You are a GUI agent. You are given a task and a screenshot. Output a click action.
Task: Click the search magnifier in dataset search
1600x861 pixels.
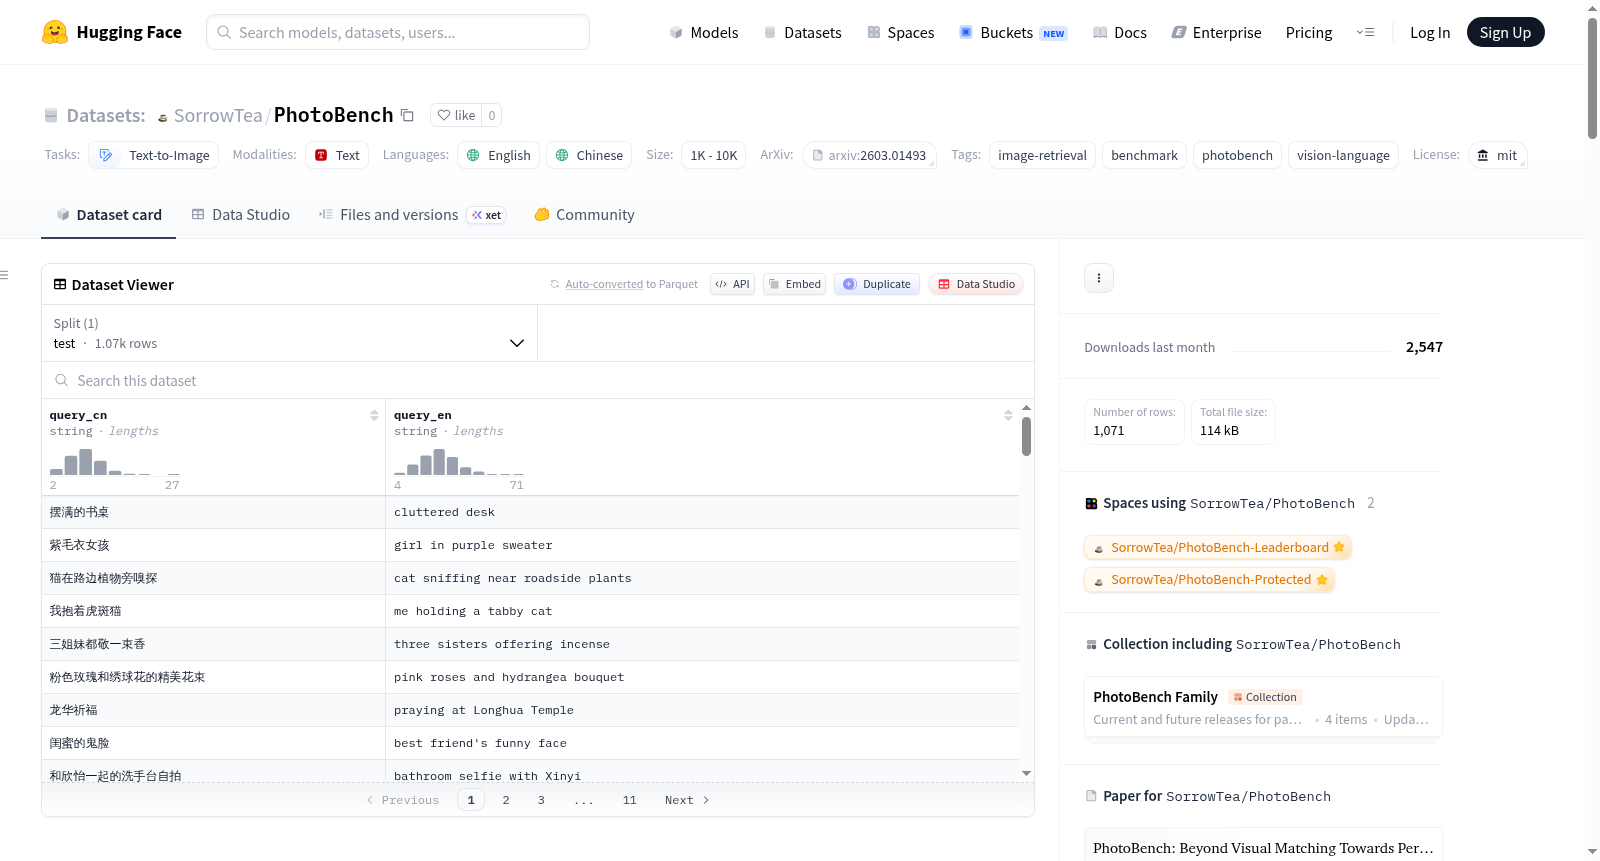pos(62,381)
